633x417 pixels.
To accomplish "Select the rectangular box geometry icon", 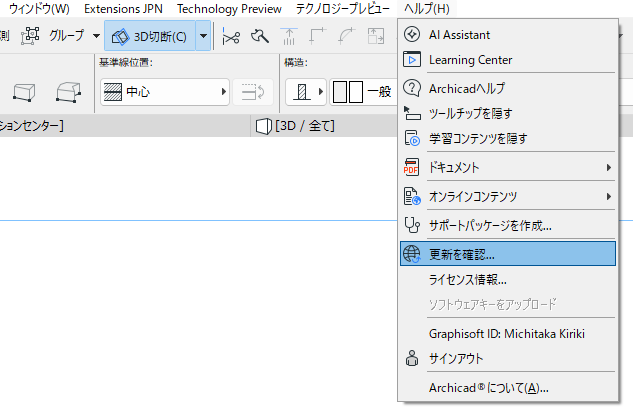I will [x=24, y=92].
